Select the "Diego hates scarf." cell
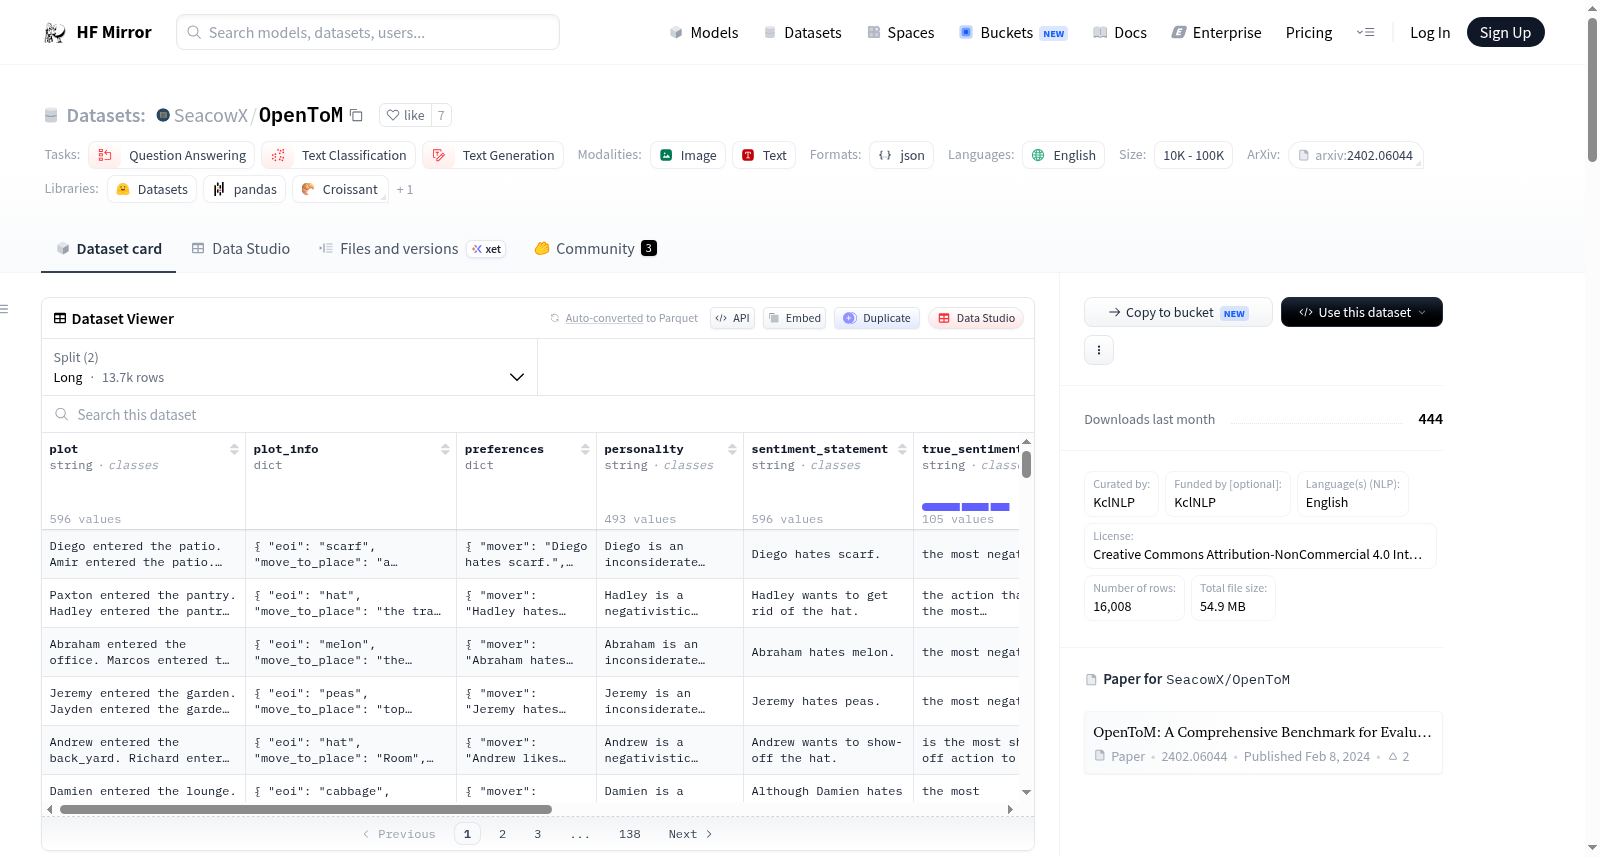Image resolution: width=1600 pixels, height=857 pixels. pos(828,554)
